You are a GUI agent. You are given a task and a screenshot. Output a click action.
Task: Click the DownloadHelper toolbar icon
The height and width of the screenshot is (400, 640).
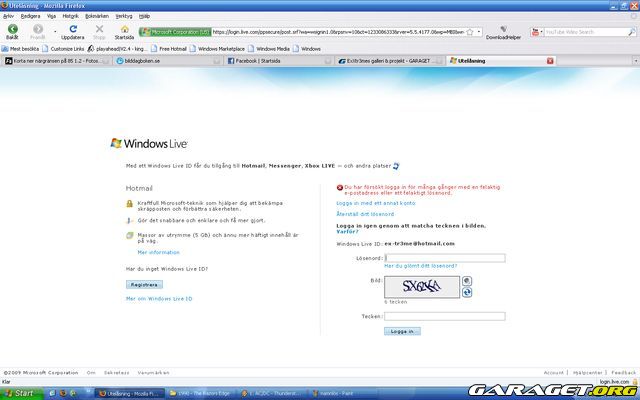click(x=502, y=29)
